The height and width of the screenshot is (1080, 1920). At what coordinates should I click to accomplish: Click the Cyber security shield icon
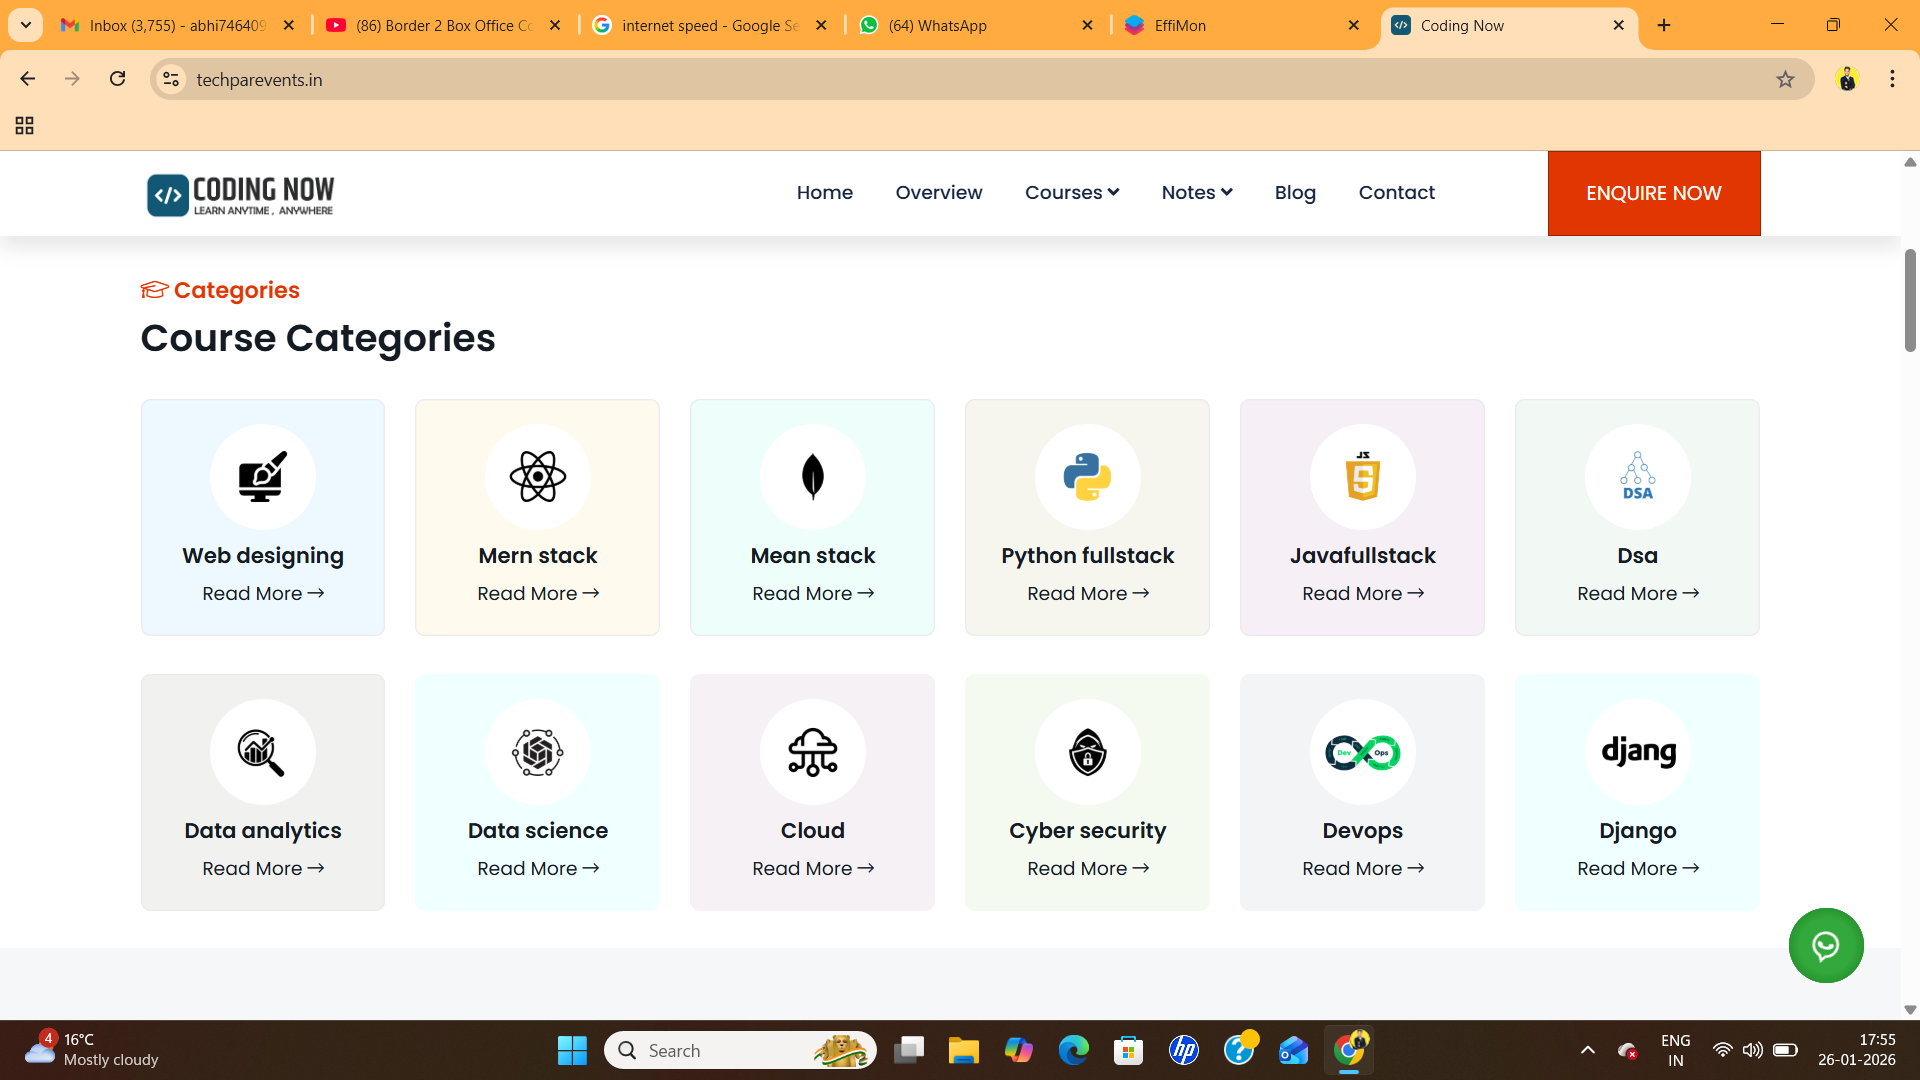1087,752
